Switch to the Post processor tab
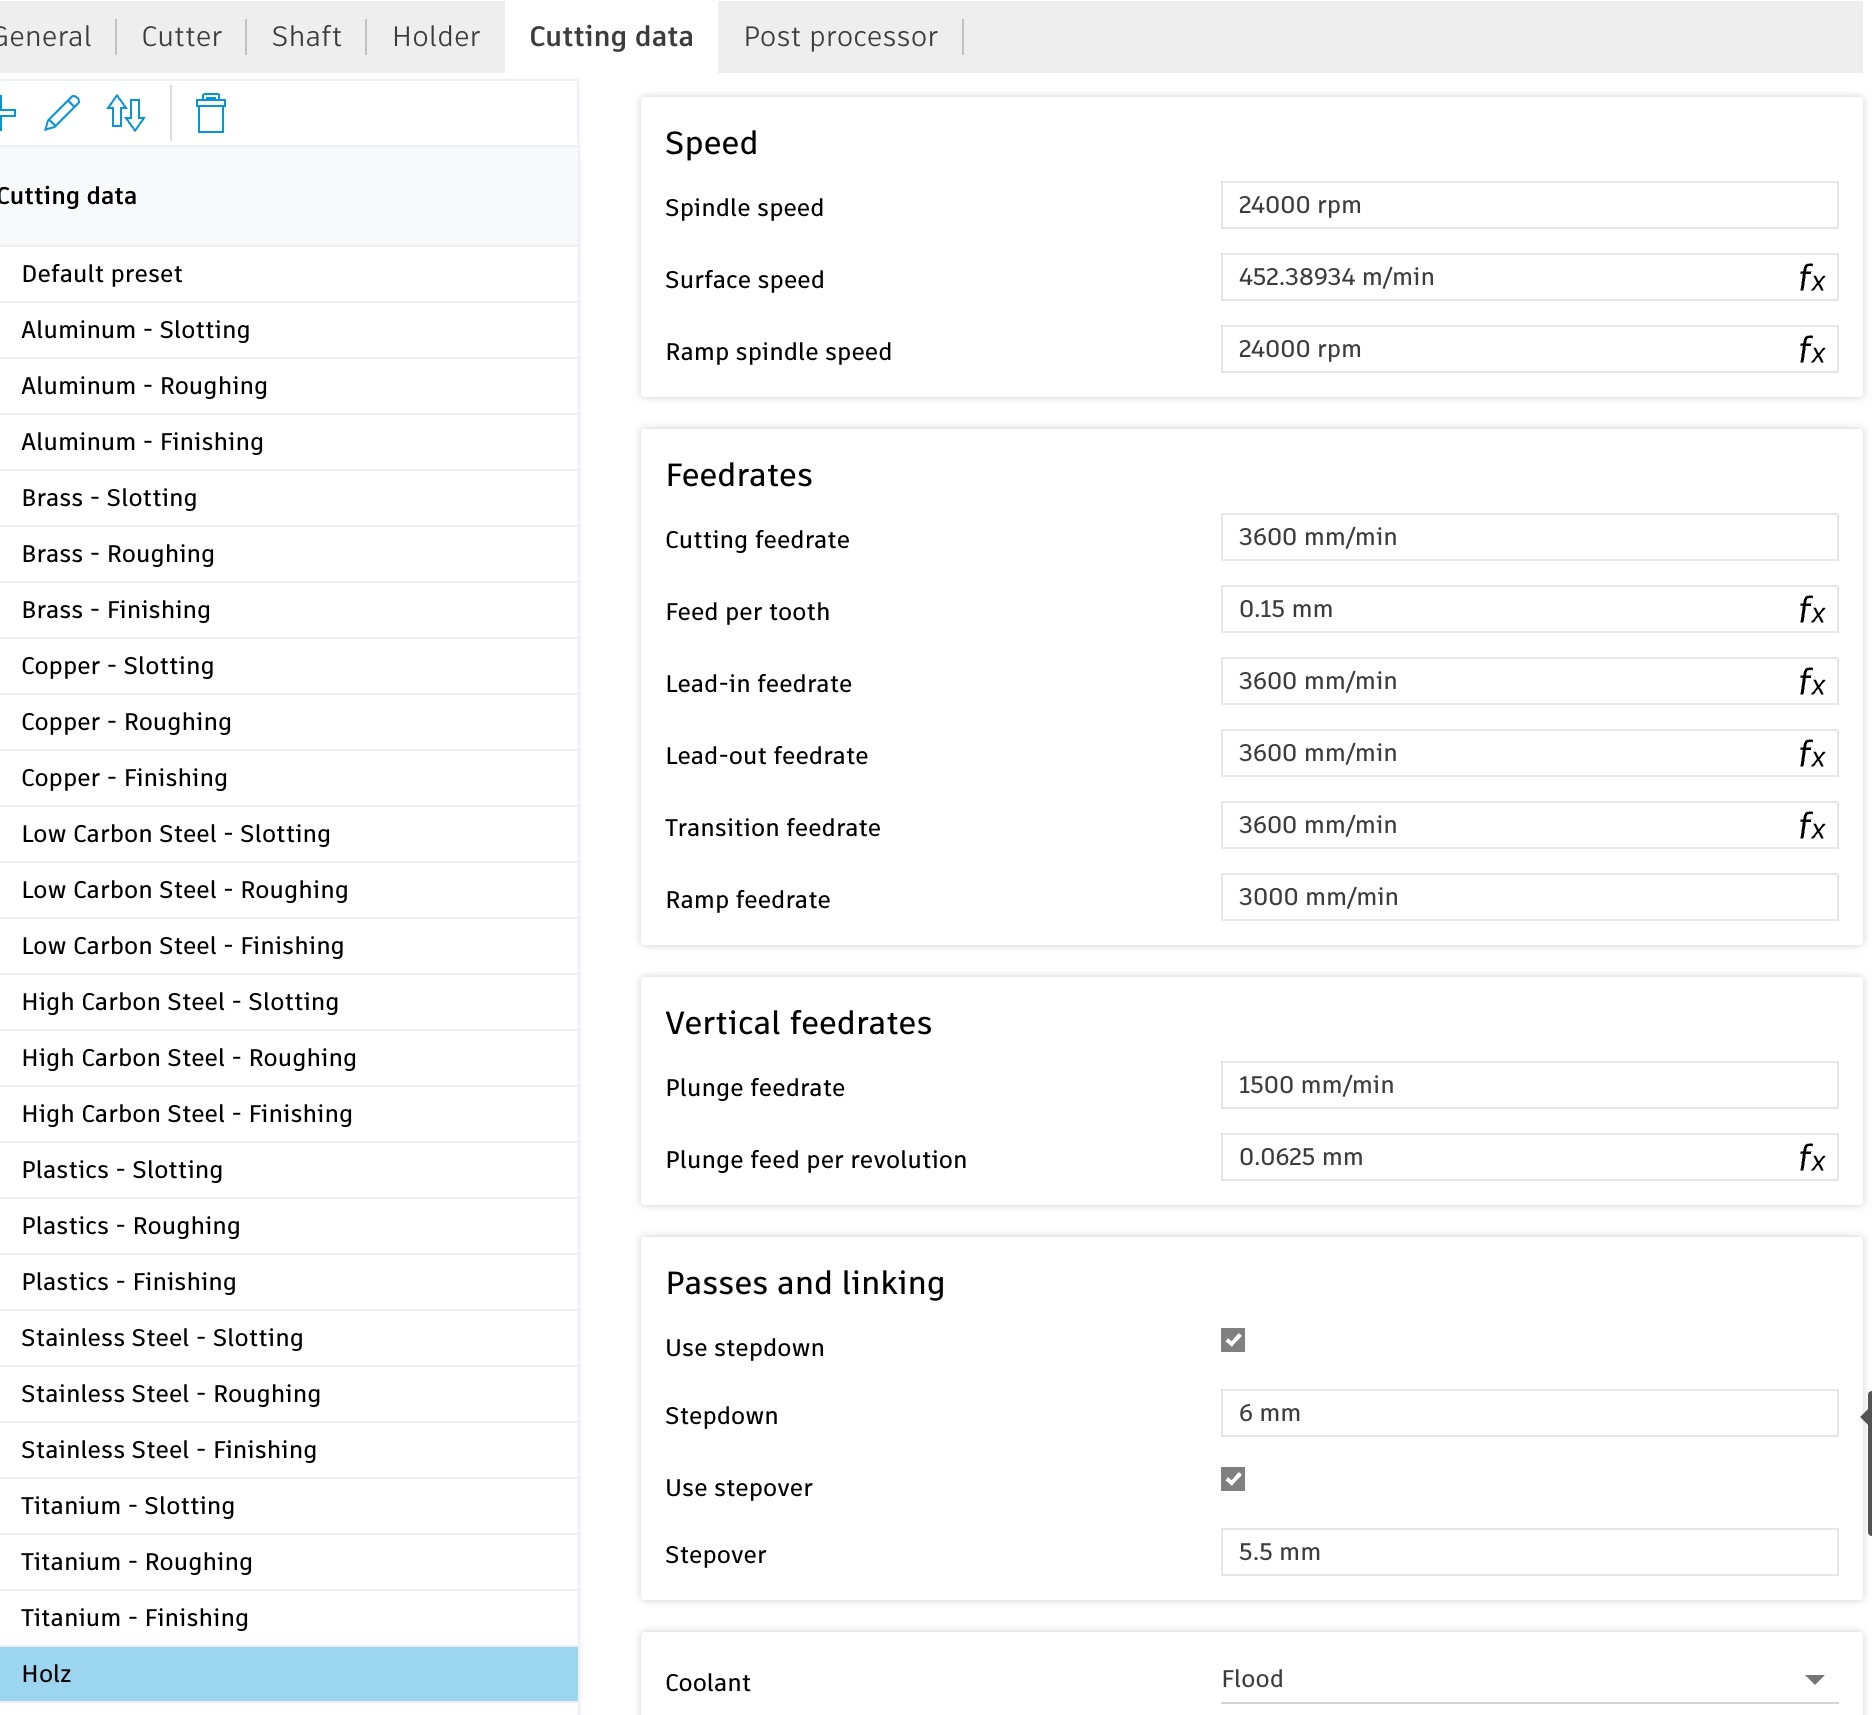Screen dimensions: 1872x1715 point(841,37)
